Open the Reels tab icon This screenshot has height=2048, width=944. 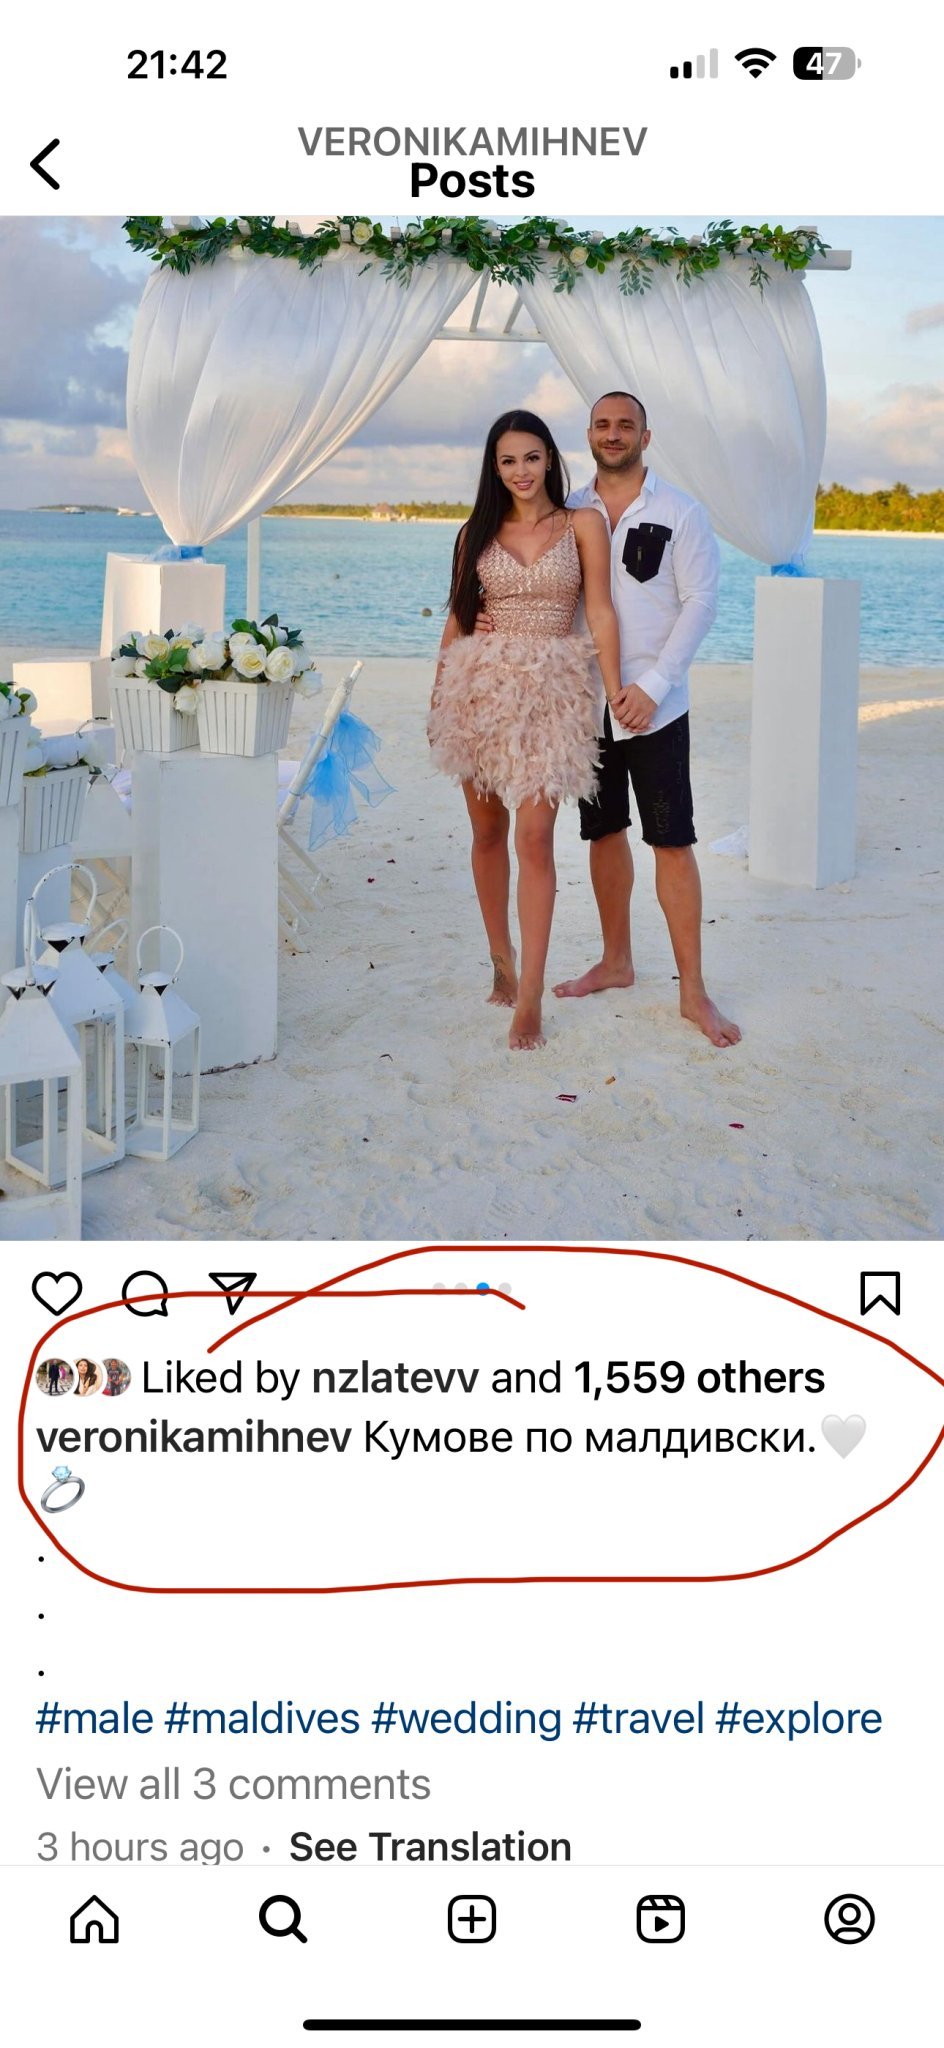(x=661, y=1919)
